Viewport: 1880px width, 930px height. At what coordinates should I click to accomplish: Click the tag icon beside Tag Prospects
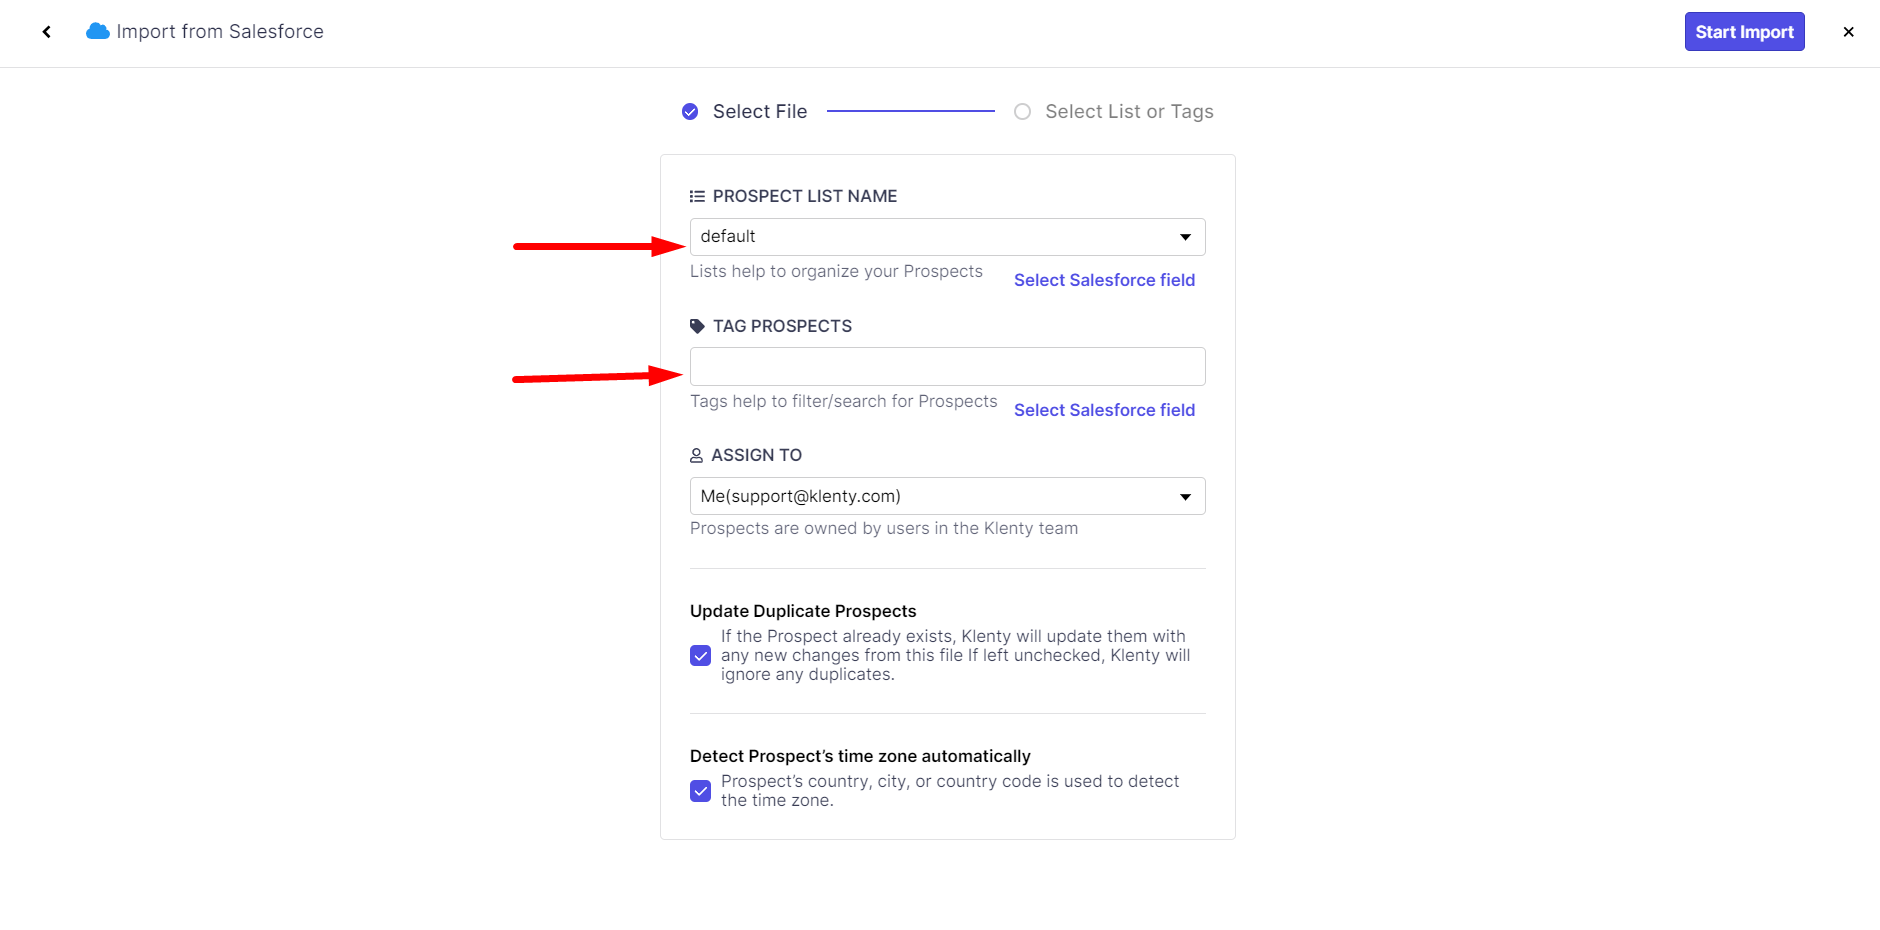point(697,326)
